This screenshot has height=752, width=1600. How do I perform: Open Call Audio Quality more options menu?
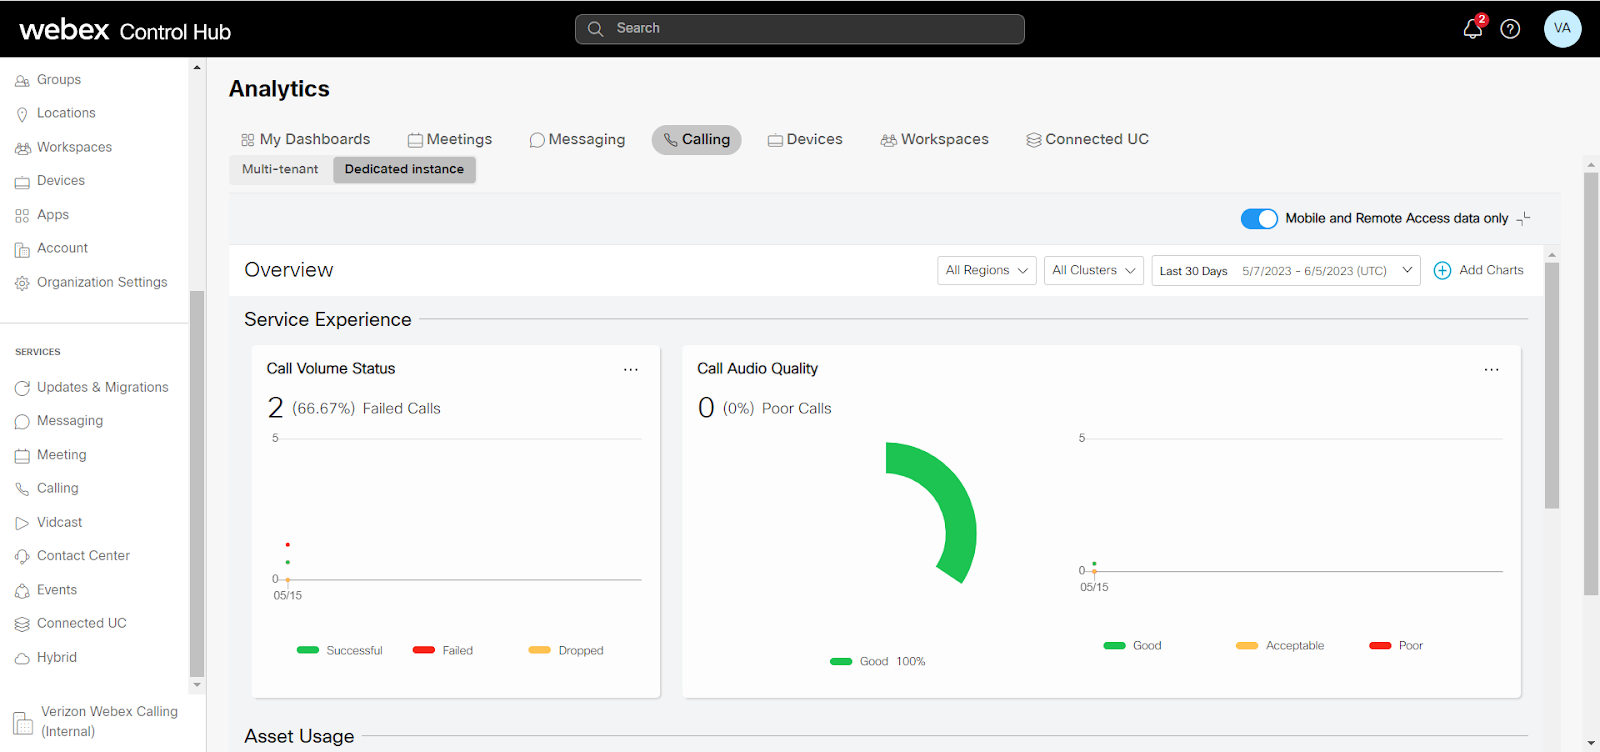pos(1491,369)
